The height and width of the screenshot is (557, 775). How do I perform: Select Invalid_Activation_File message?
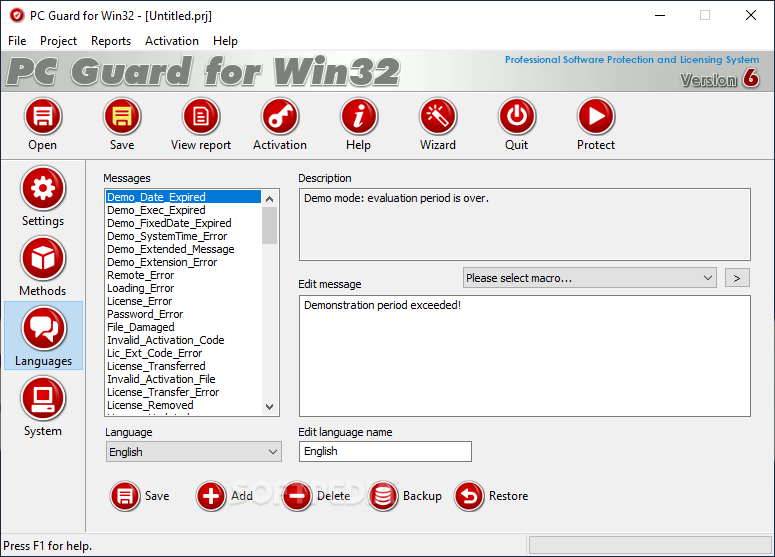click(x=183, y=379)
